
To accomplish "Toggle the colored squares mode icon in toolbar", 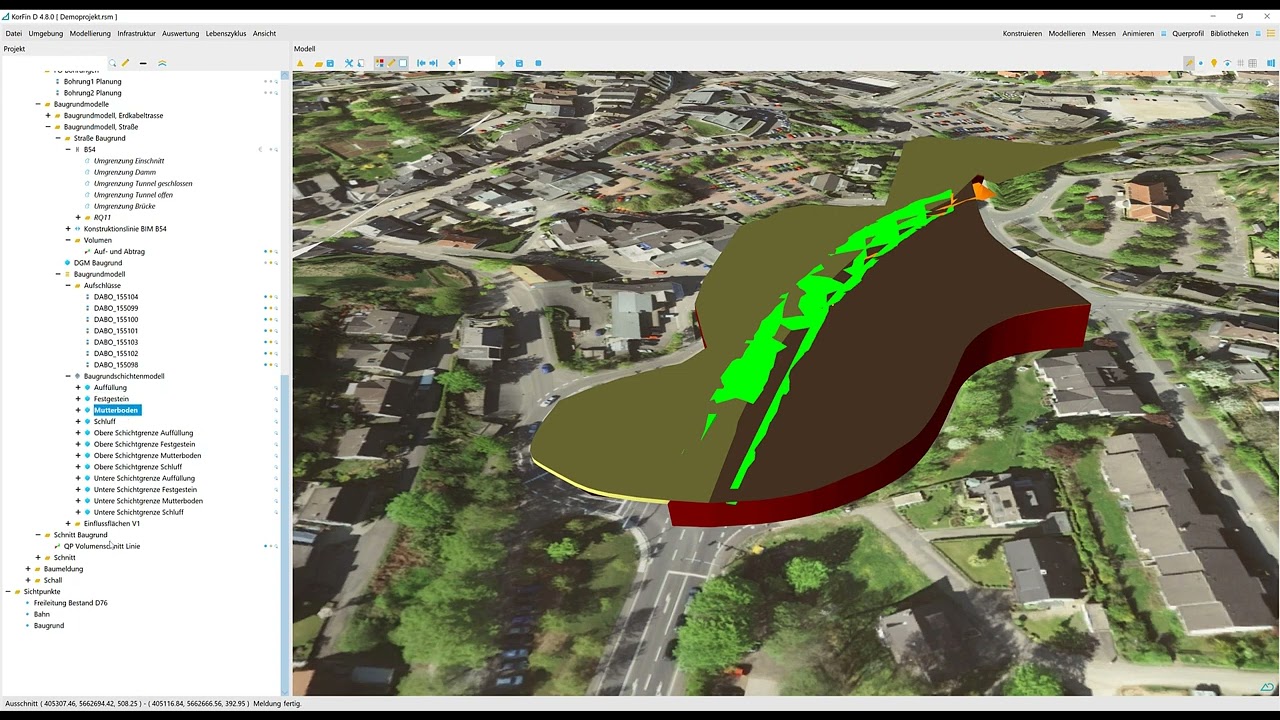I will 380,63.
